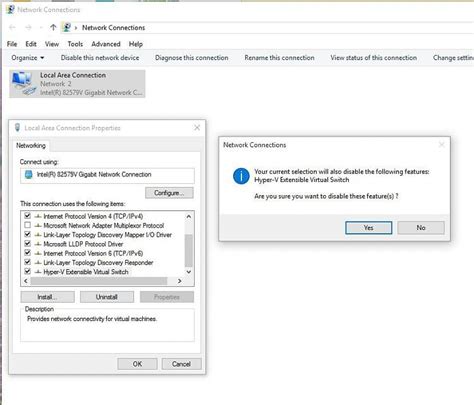The width and height of the screenshot is (474, 405).
Task: Click Diagnose this connection
Action: 192,58
